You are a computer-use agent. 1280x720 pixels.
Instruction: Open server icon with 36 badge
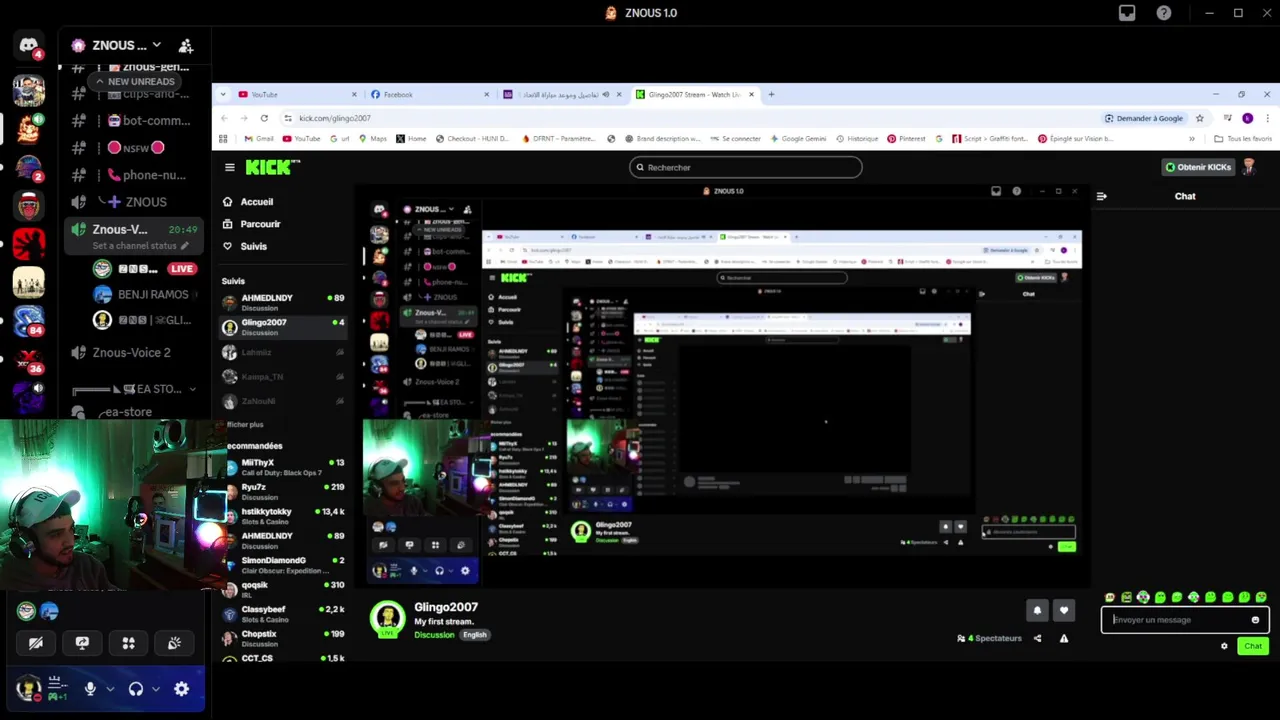[28, 360]
